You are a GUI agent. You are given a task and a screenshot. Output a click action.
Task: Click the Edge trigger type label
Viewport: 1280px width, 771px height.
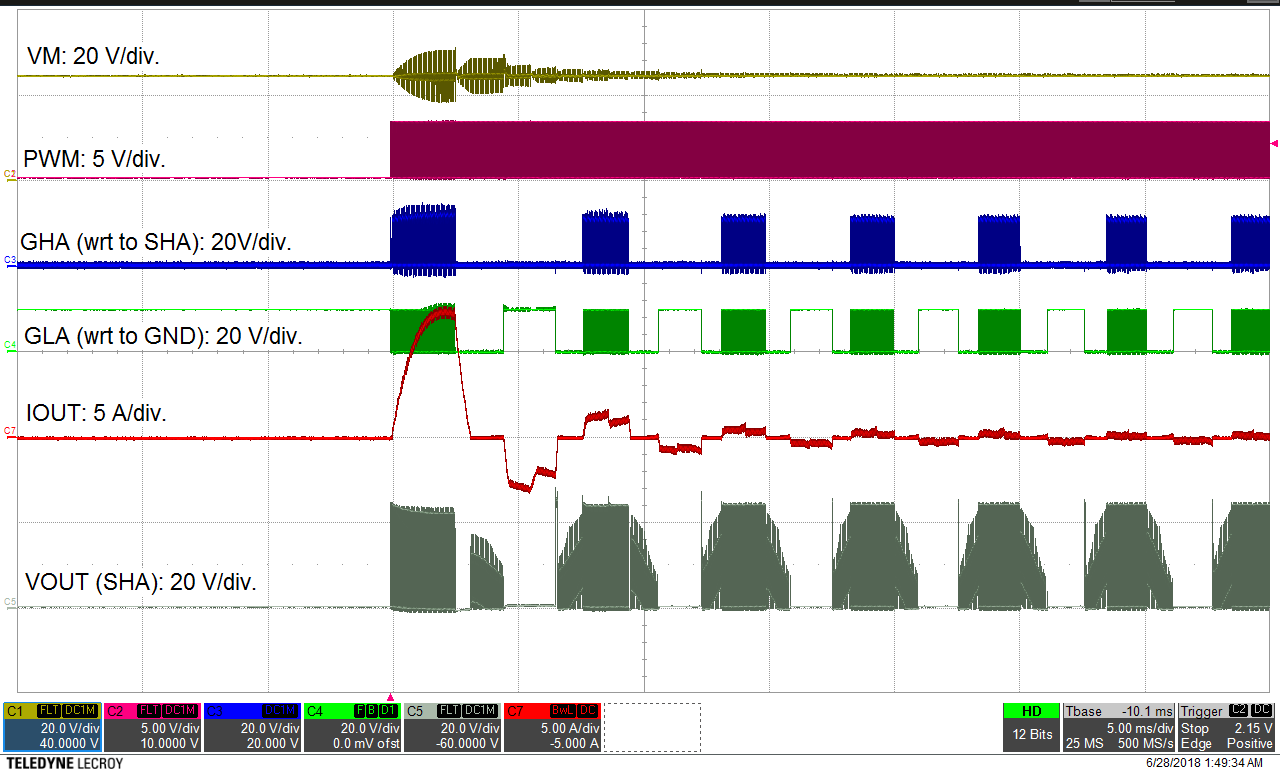(x=1195, y=742)
